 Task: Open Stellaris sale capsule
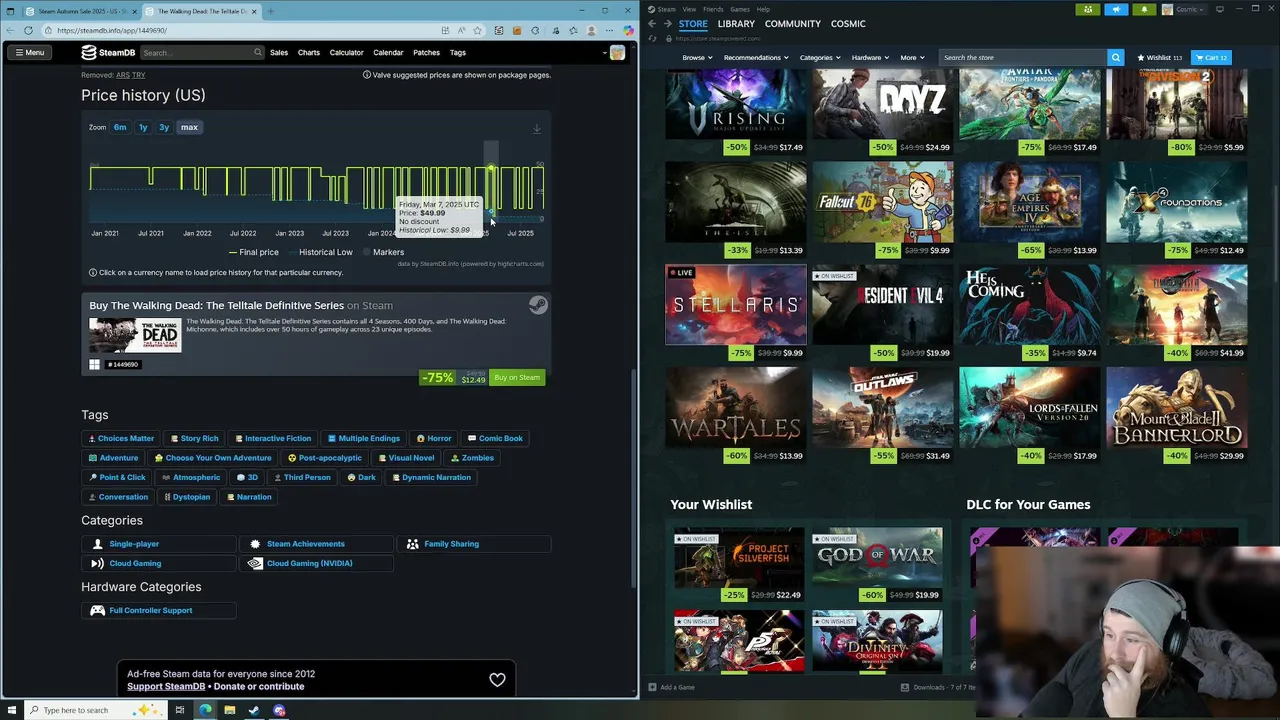736,313
